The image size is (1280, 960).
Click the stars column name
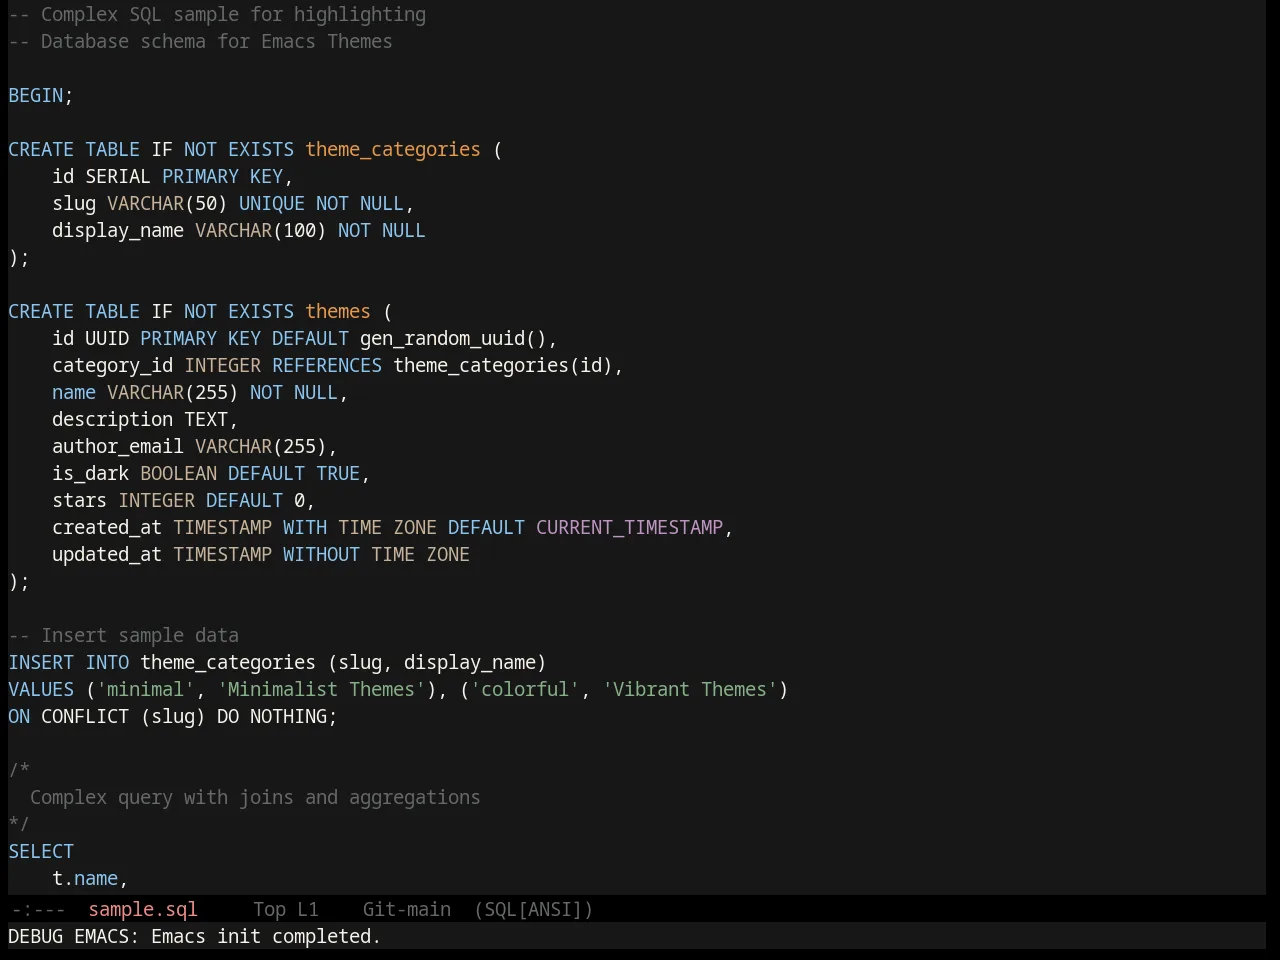tap(80, 500)
